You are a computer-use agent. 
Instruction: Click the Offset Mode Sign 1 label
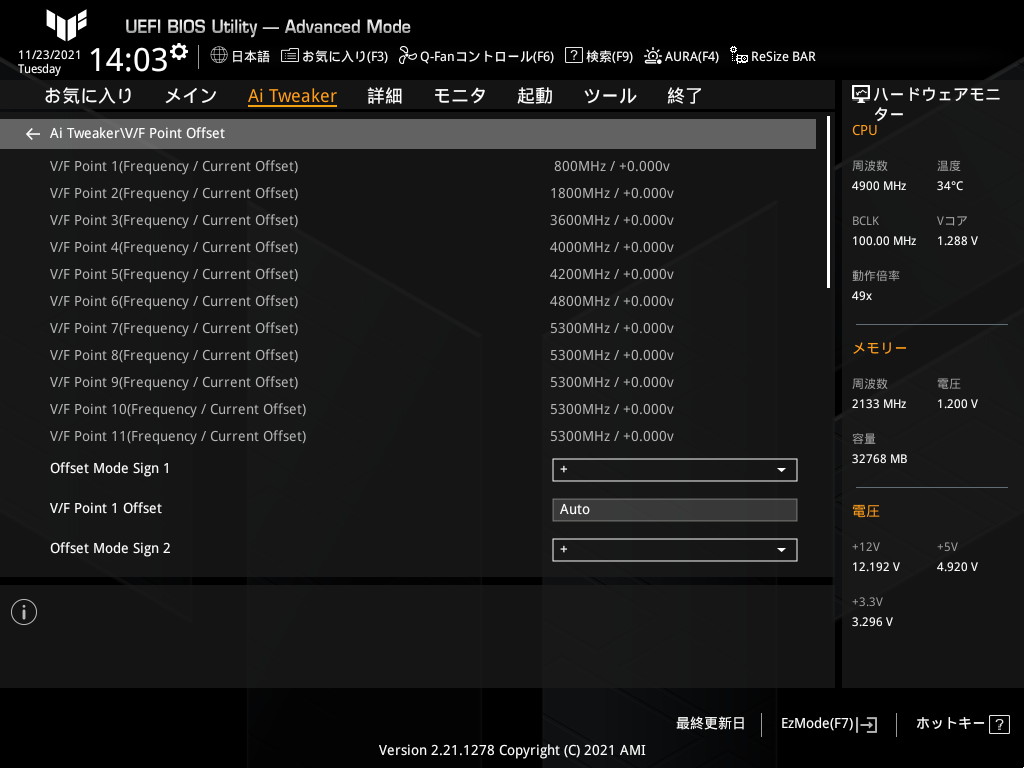[x=110, y=469]
